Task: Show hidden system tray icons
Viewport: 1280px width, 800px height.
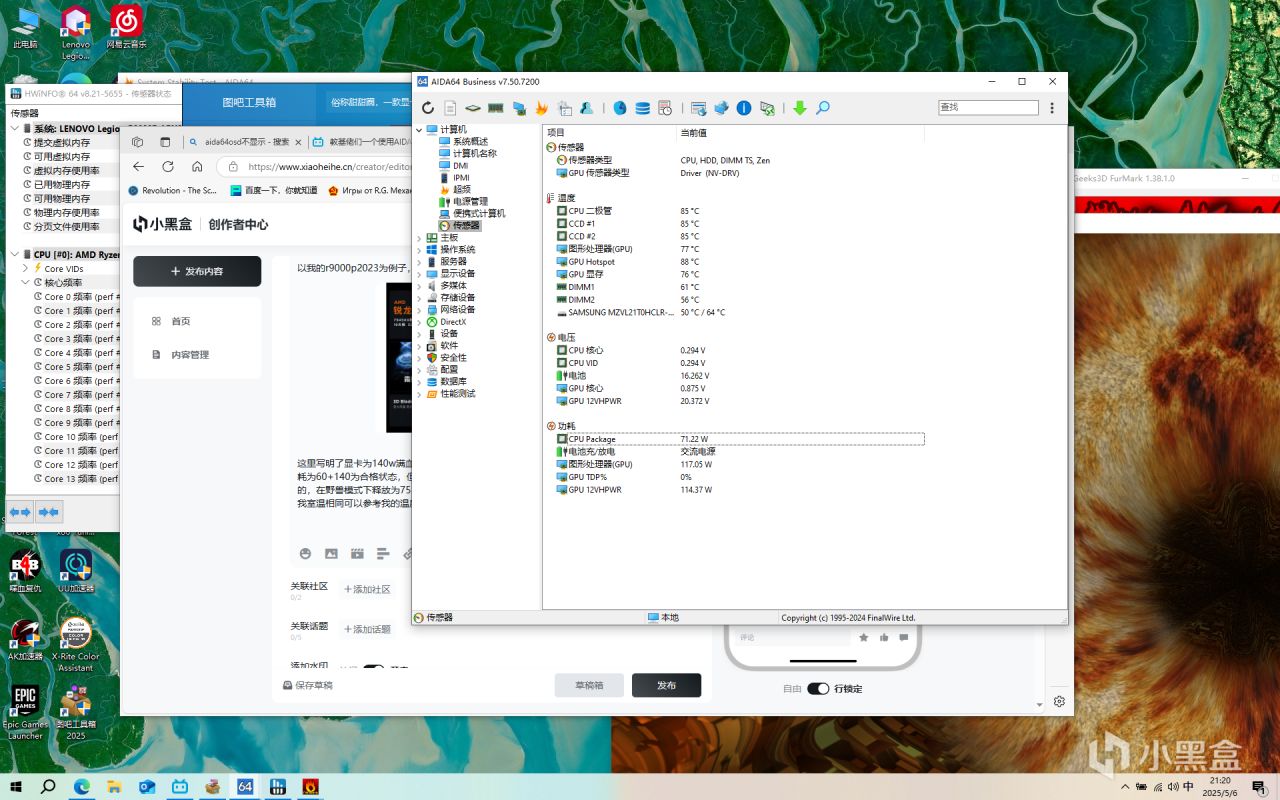Action: click(x=1125, y=786)
